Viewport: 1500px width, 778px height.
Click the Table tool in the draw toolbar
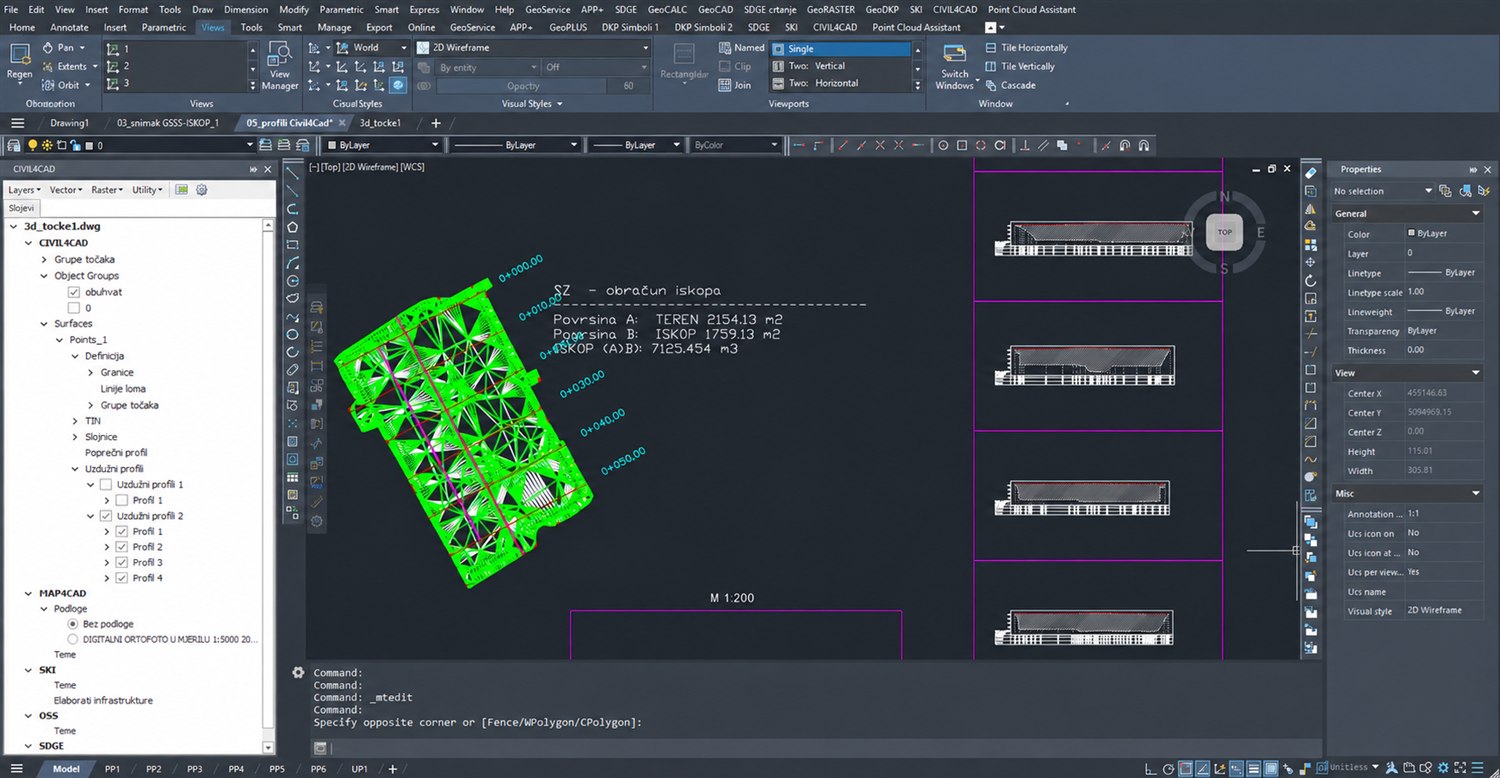(x=293, y=477)
